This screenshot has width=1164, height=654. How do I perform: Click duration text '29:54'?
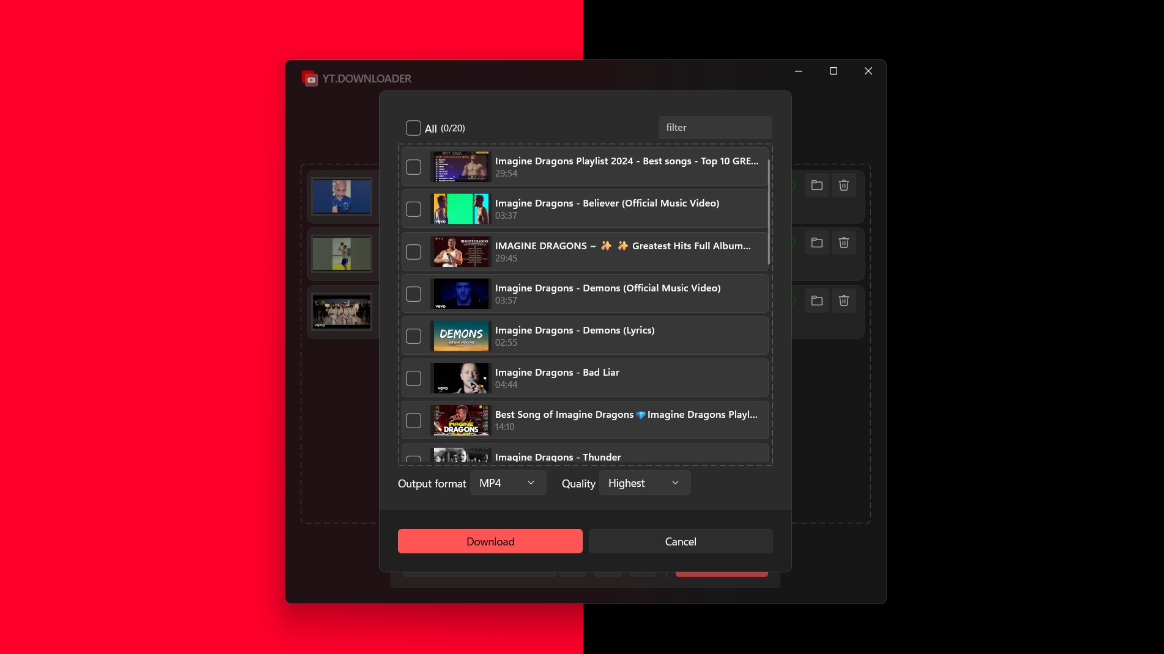[x=506, y=174]
